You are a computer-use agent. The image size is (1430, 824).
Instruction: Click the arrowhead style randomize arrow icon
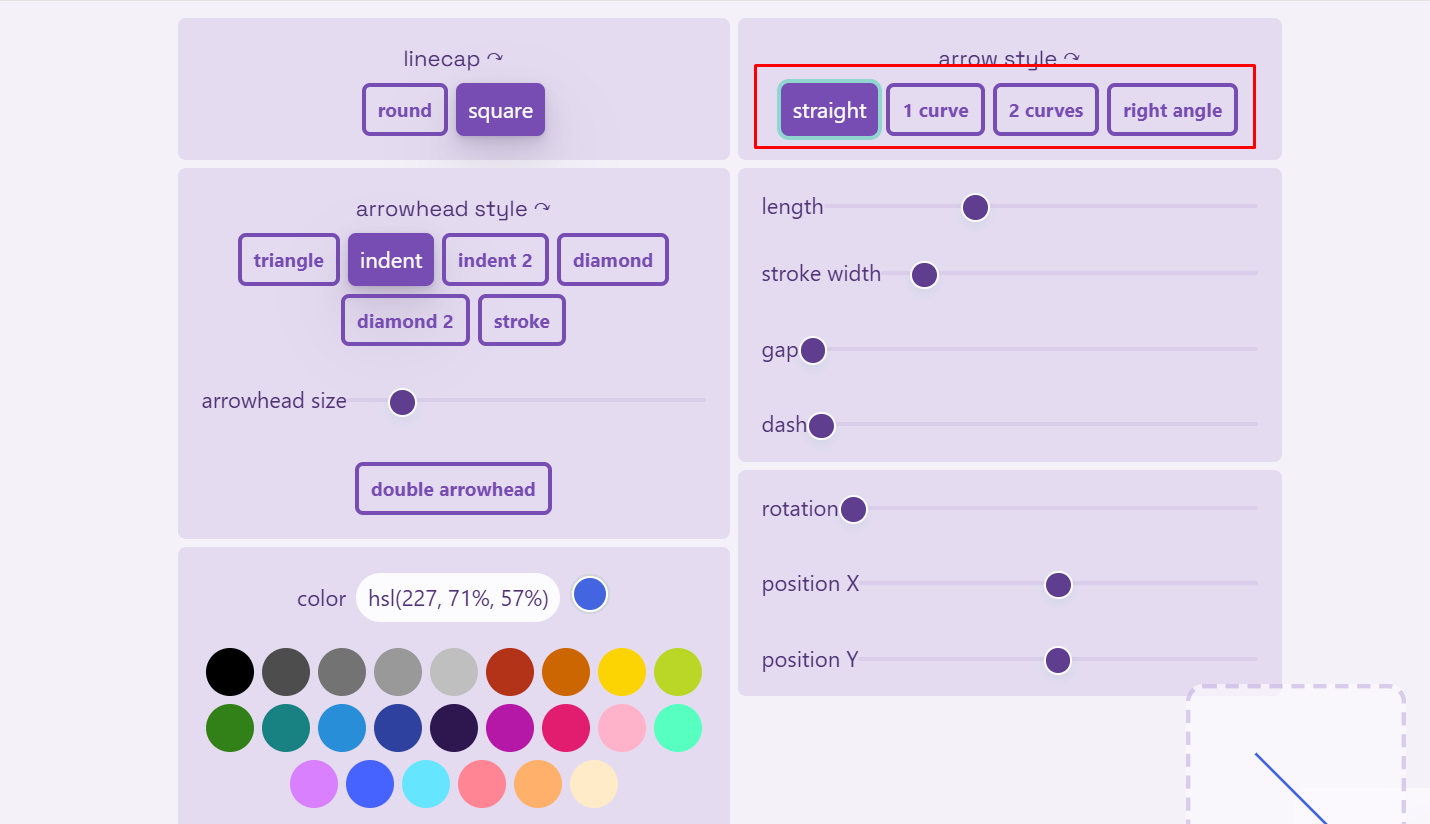point(542,209)
